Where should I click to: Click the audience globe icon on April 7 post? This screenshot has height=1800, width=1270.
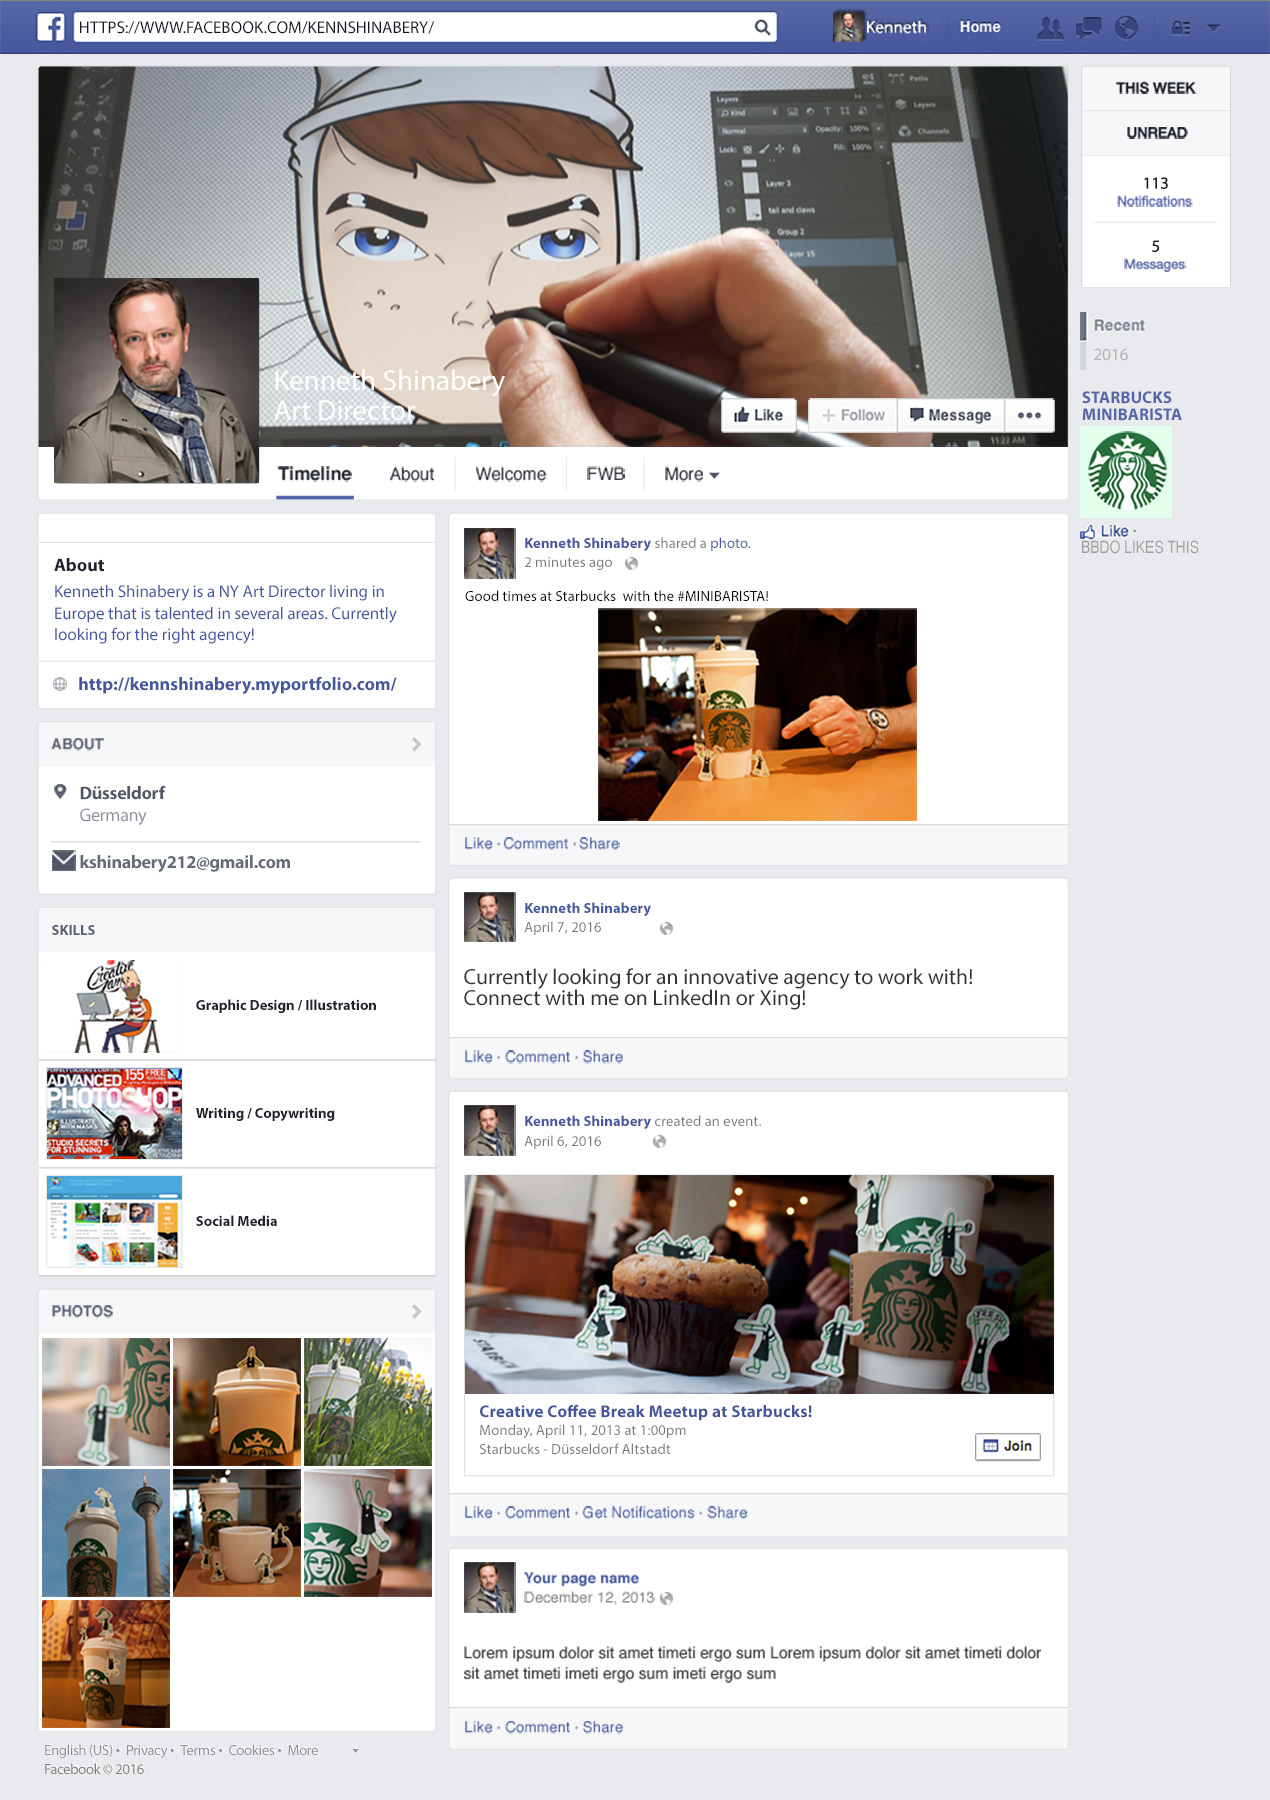pos(666,928)
